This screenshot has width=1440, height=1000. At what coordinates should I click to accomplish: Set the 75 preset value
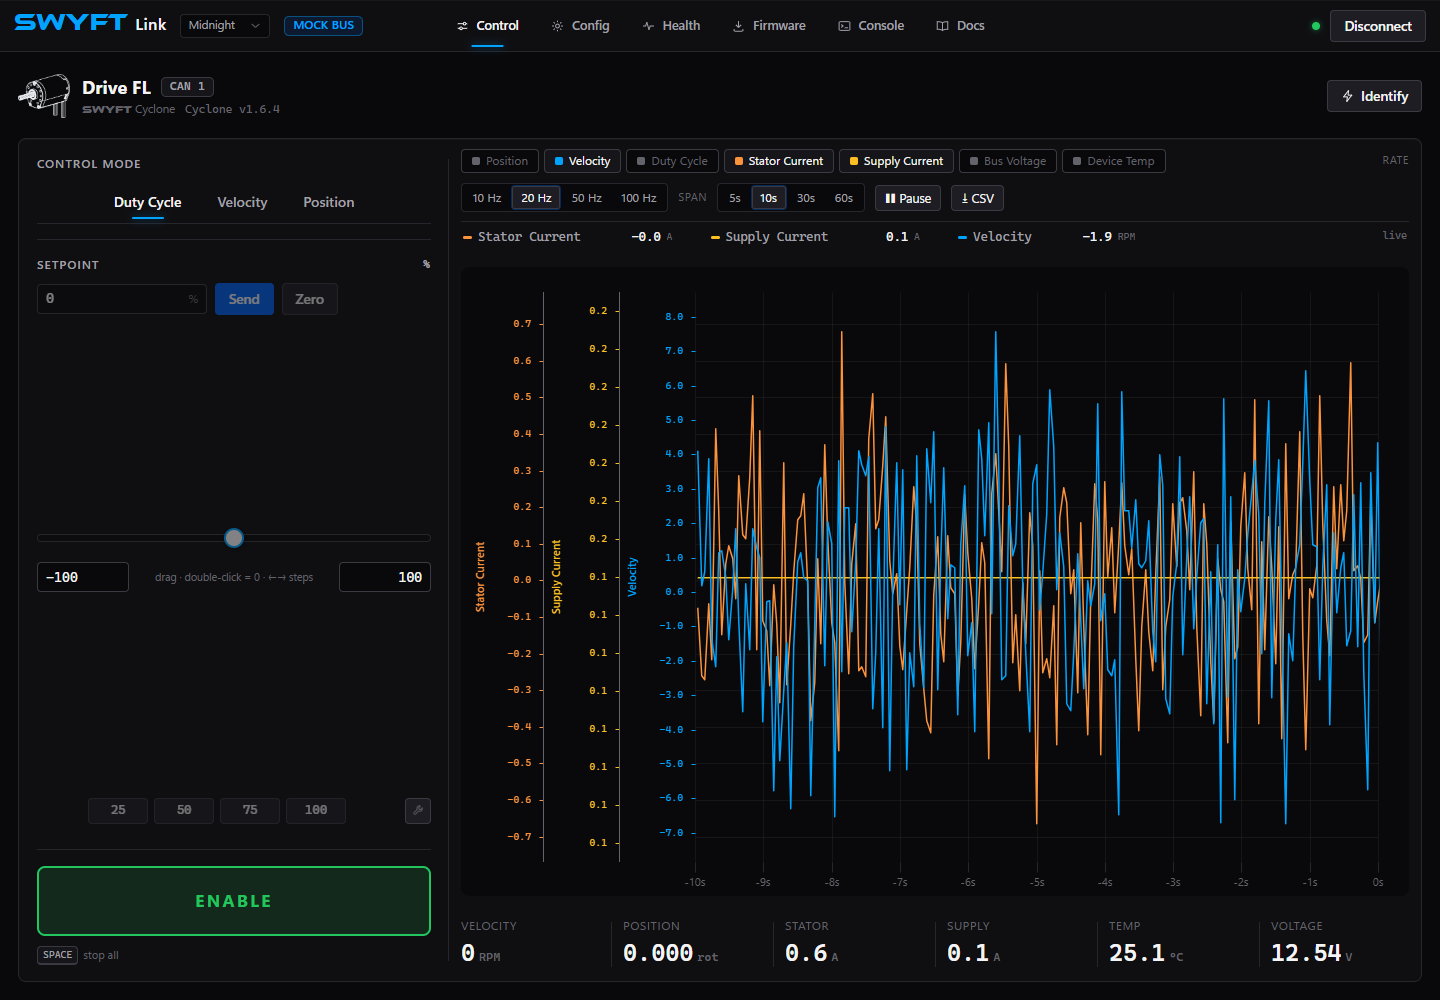pos(250,810)
